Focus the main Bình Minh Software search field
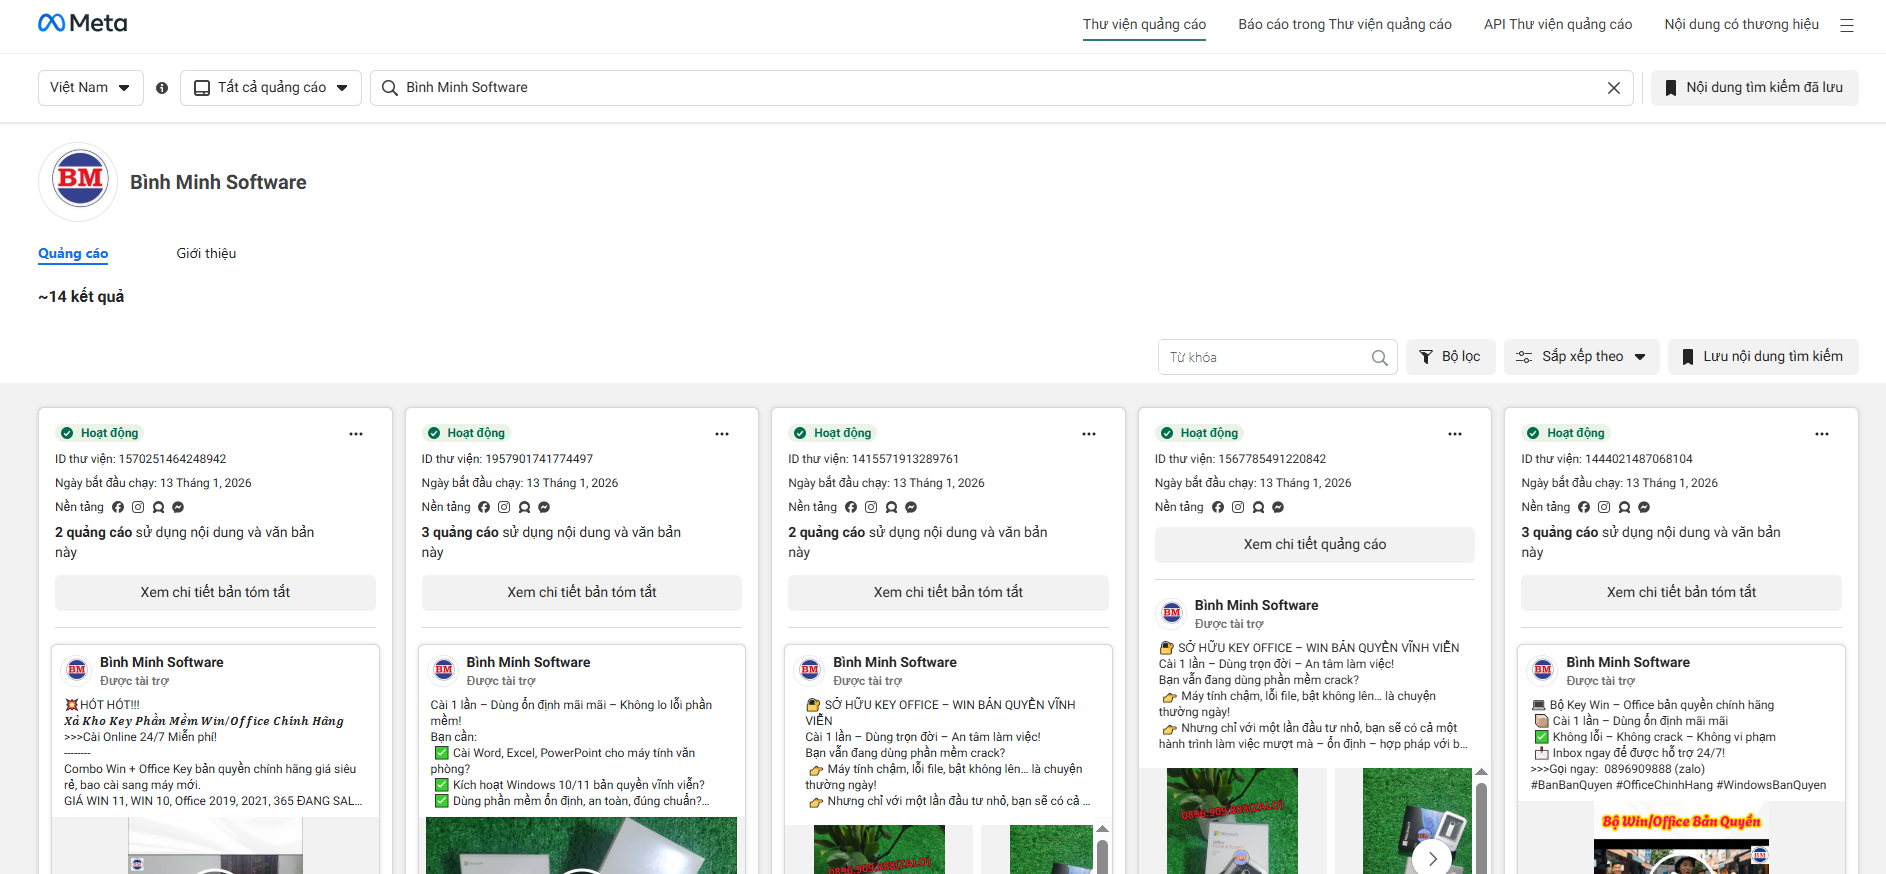 (1001, 88)
